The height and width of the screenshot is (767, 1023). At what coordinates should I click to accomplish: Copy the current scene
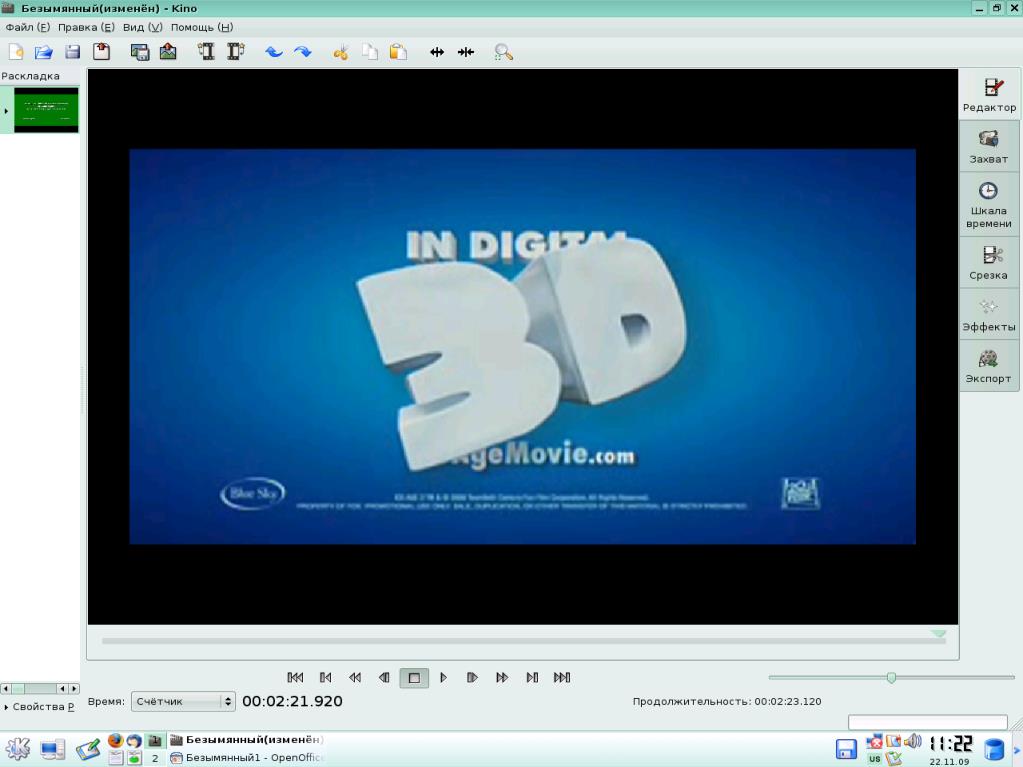[370, 52]
